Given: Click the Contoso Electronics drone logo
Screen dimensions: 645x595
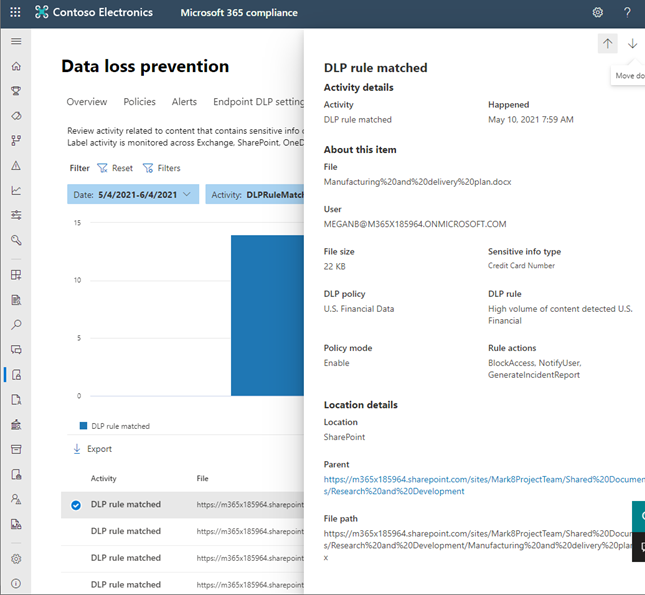Looking at the screenshot, I should 42,12.
